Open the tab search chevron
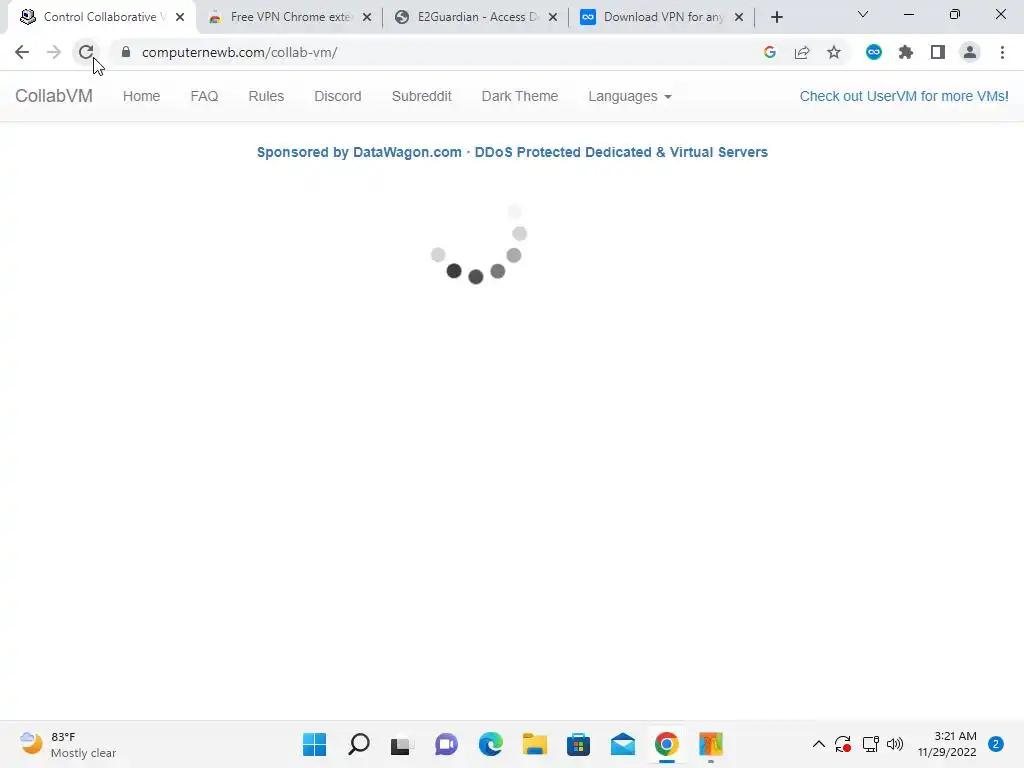This screenshot has height=768, width=1024. (863, 14)
